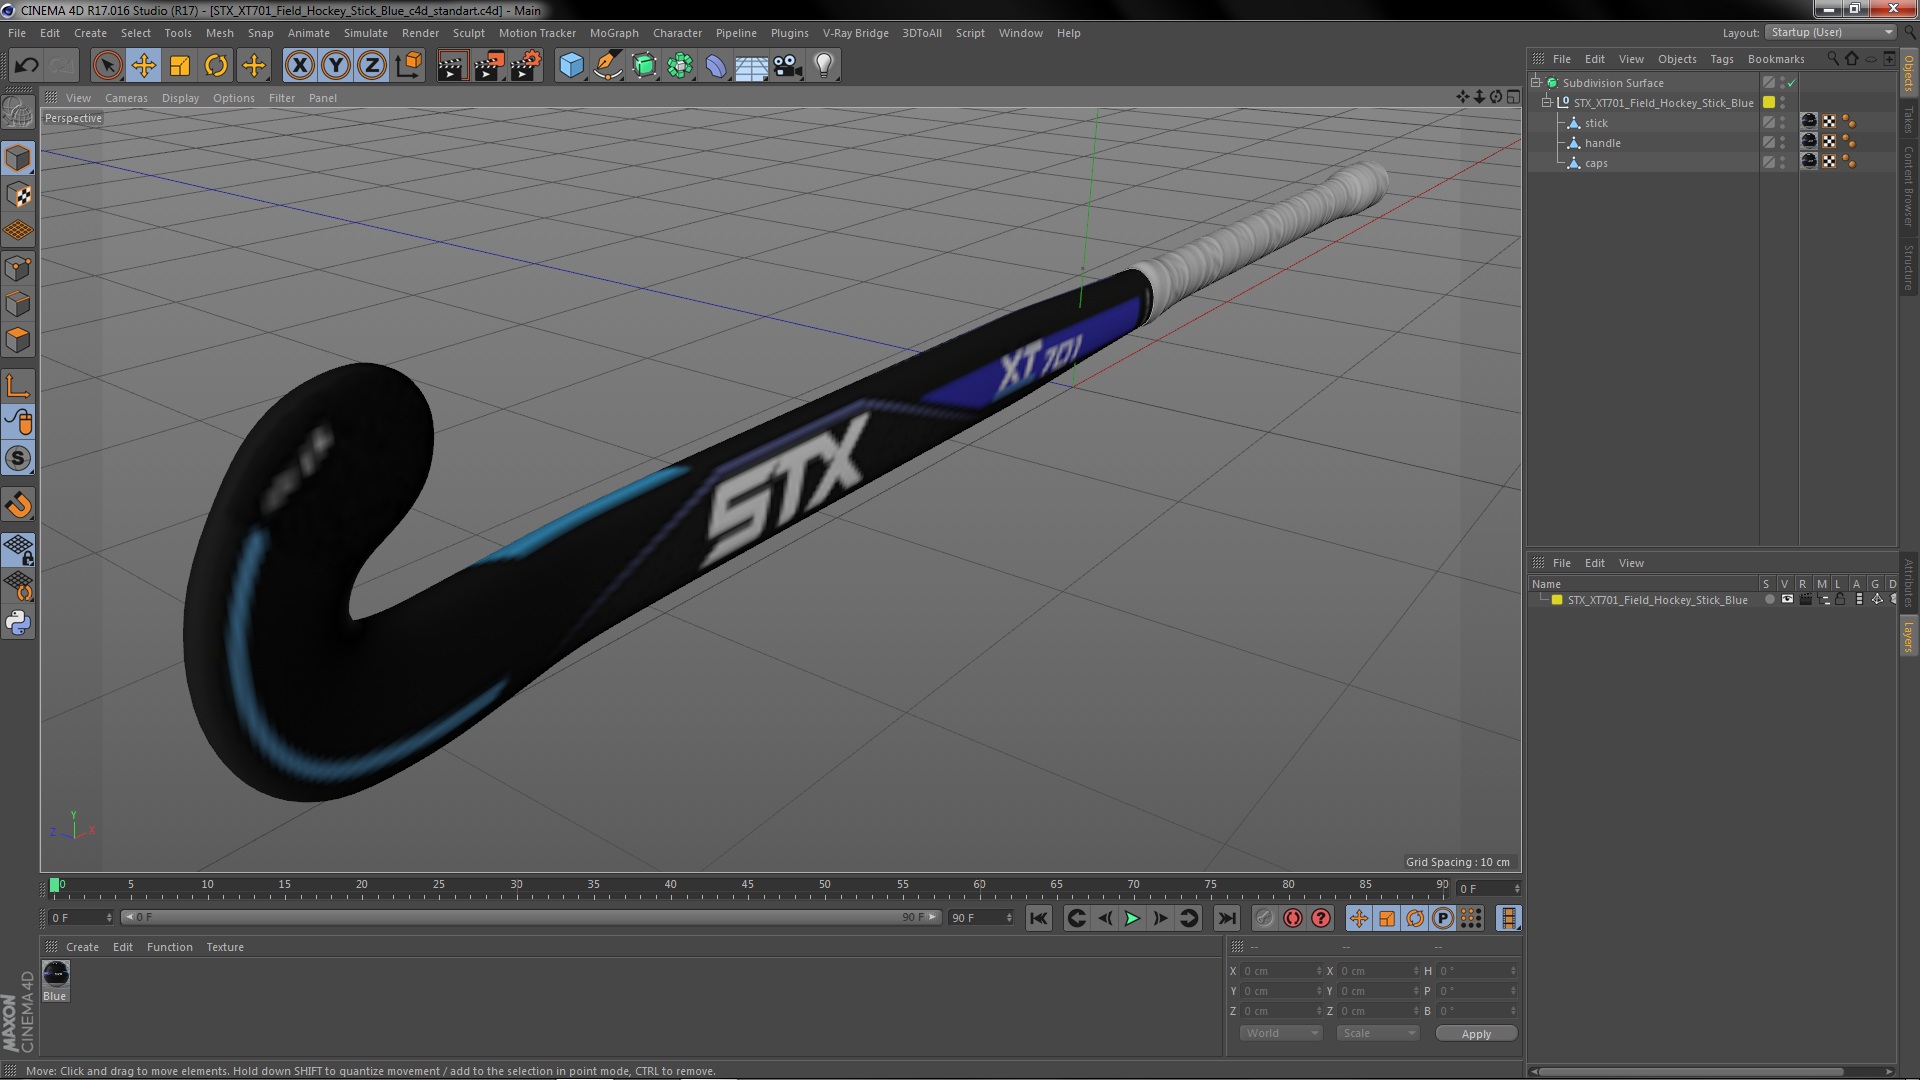This screenshot has height=1080, width=1920.
Task: Open the Deformer objects icon
Action: [716, 66]
